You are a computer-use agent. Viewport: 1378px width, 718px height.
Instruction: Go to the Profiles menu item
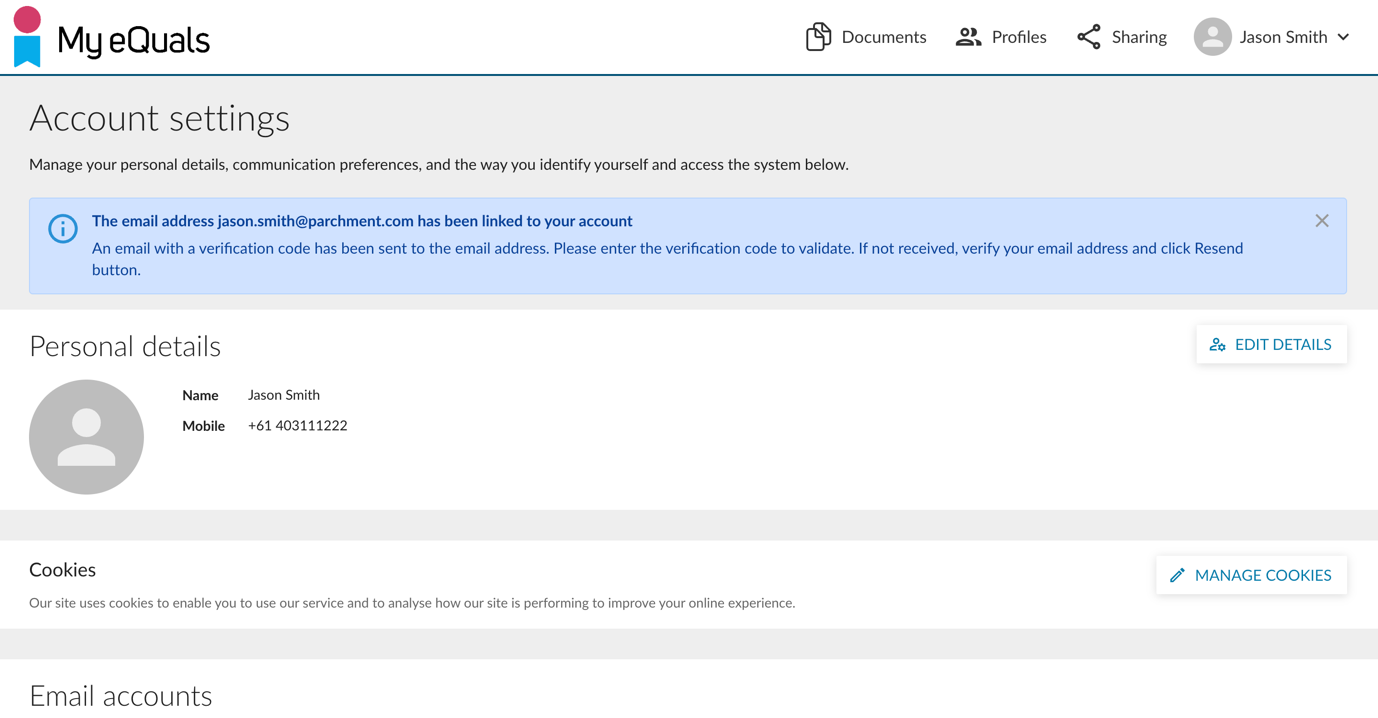click(x=1001, y=37)
